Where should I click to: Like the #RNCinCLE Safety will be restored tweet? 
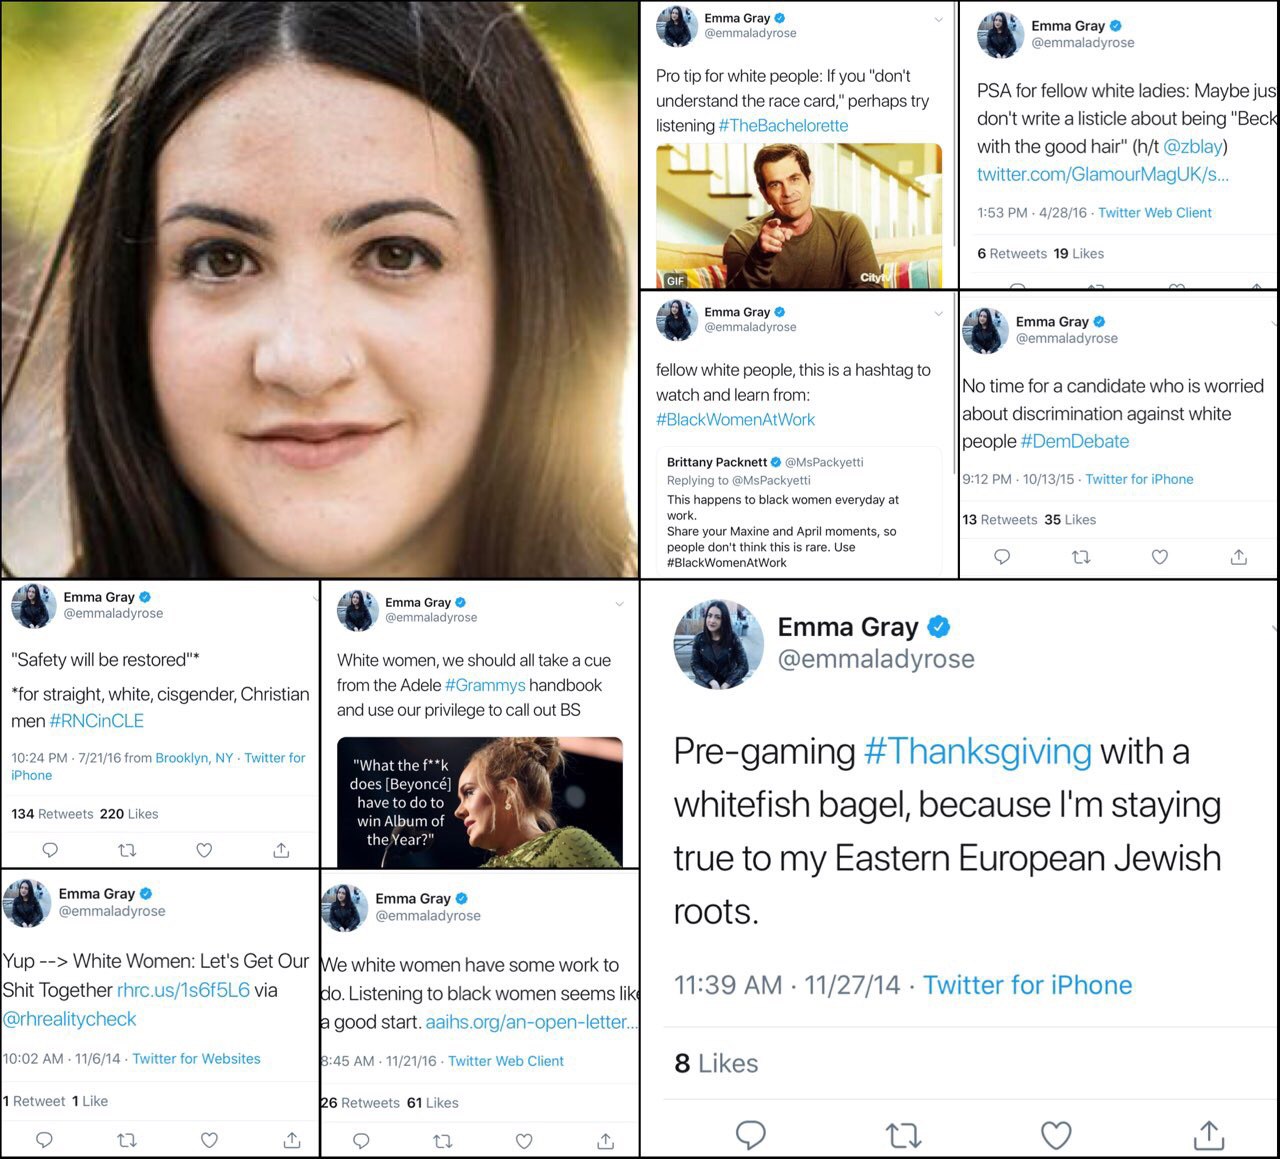[x=204, y=850]
